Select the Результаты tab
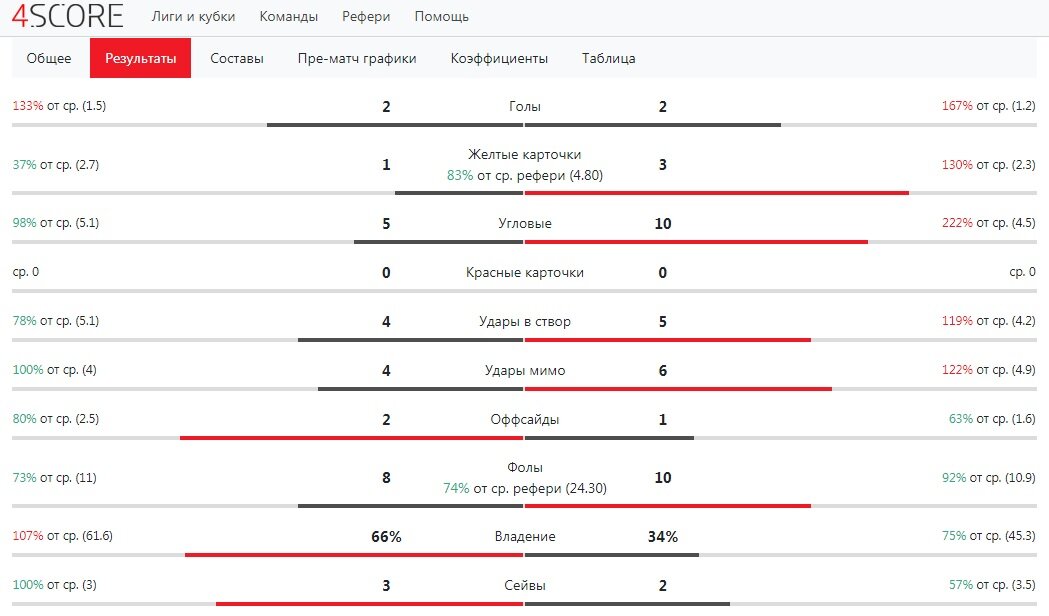Screen dimensions: 1049x616 click(140, 58)
